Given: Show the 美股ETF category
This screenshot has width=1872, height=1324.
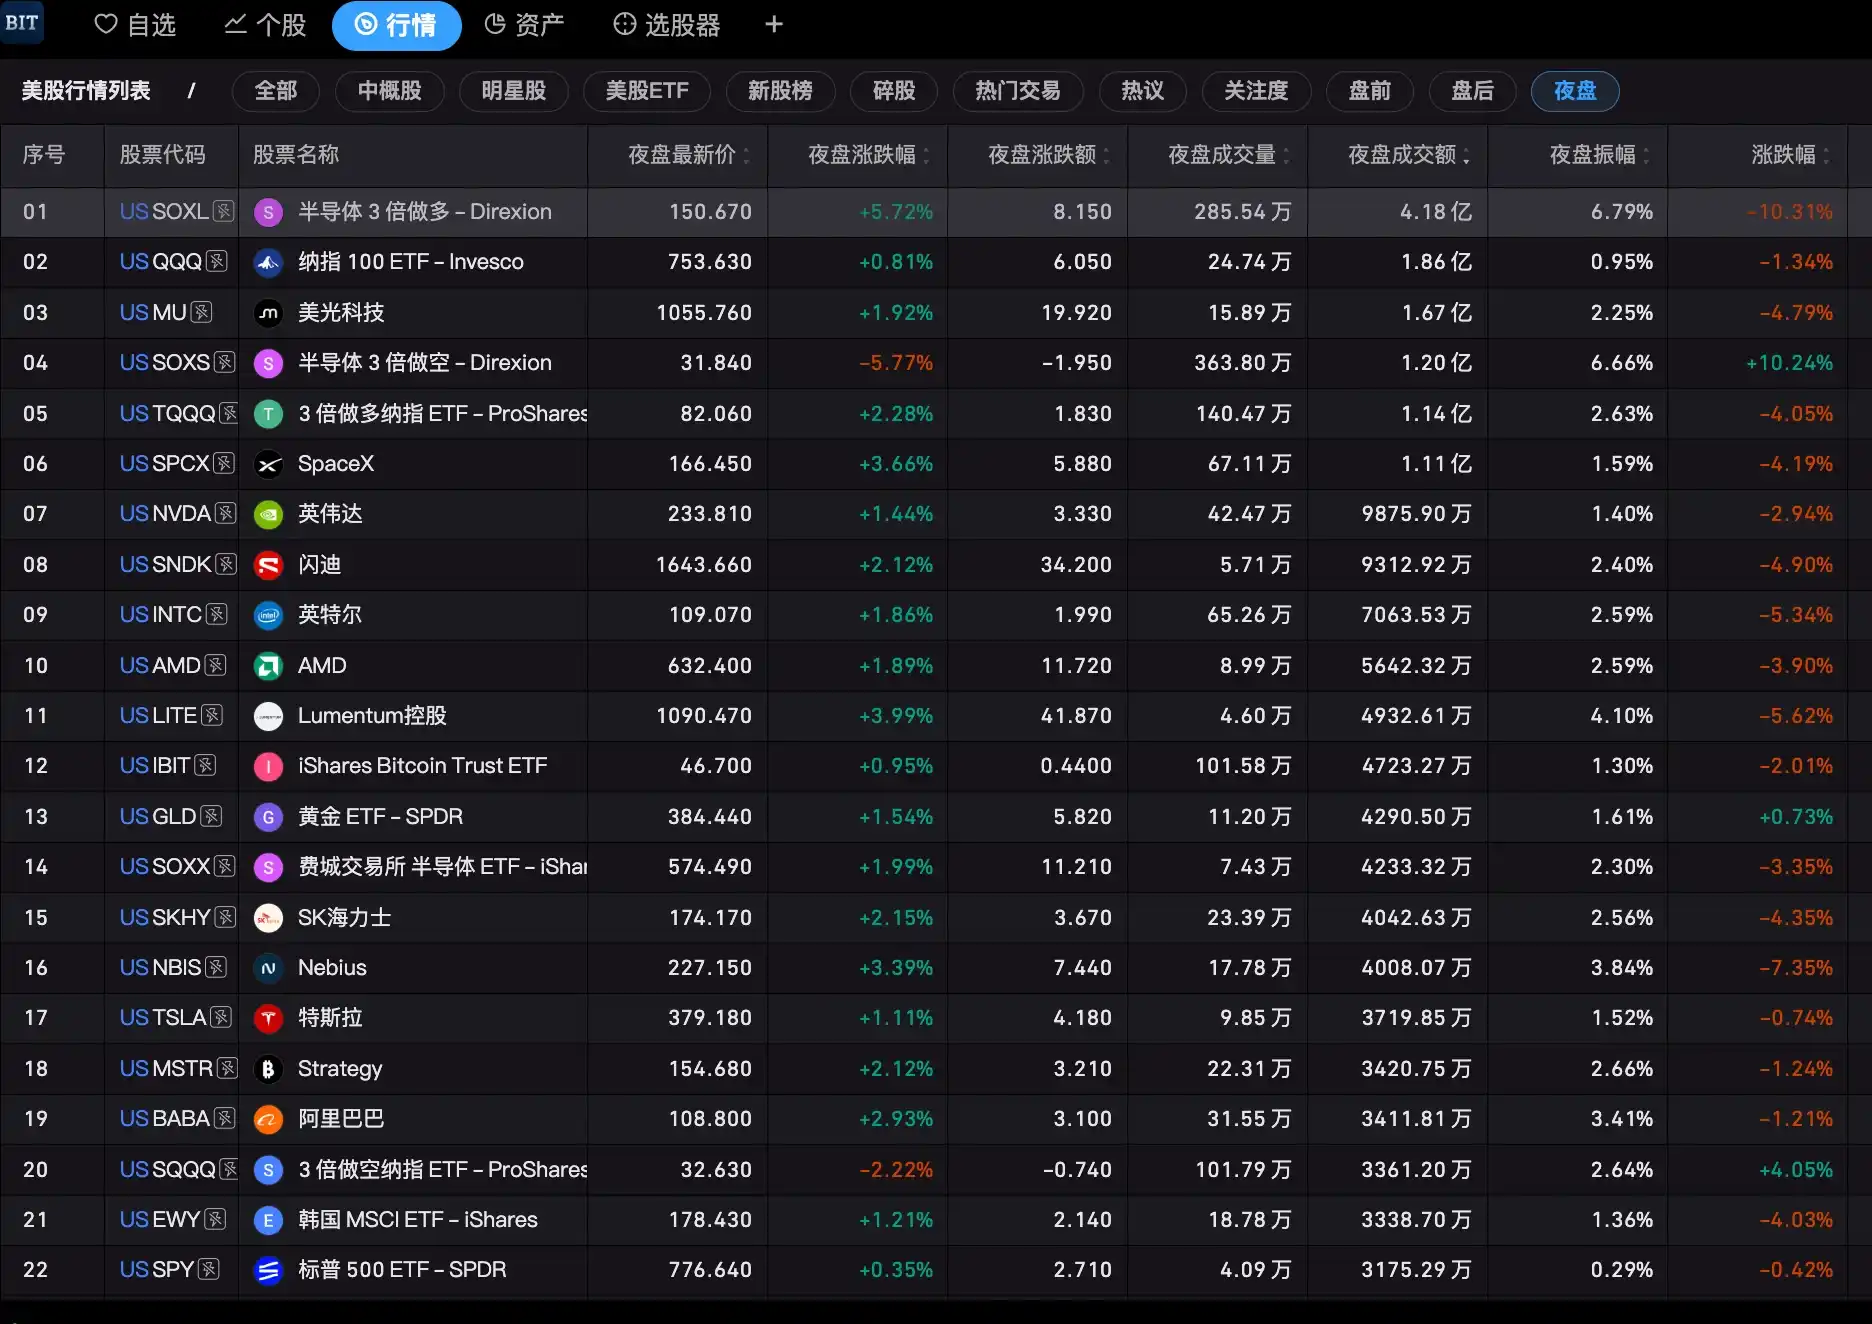Looking at the screenshot, I should click(647, 91).
